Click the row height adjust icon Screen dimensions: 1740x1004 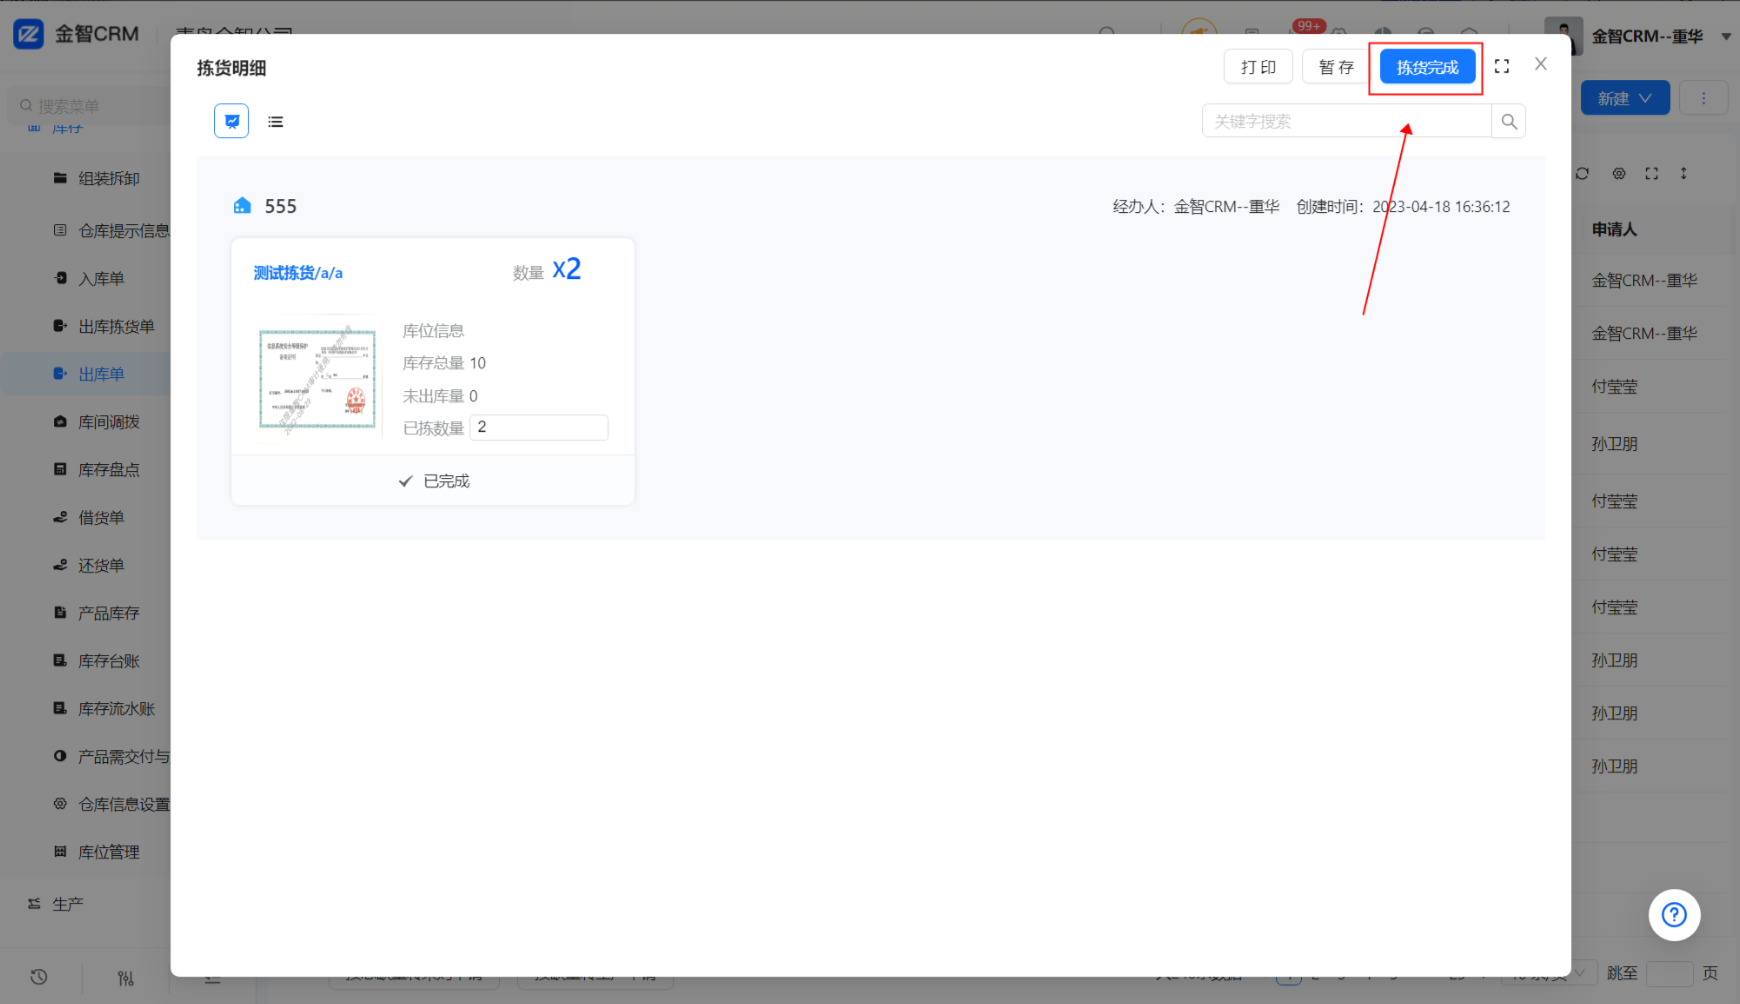pos(1684,173)
